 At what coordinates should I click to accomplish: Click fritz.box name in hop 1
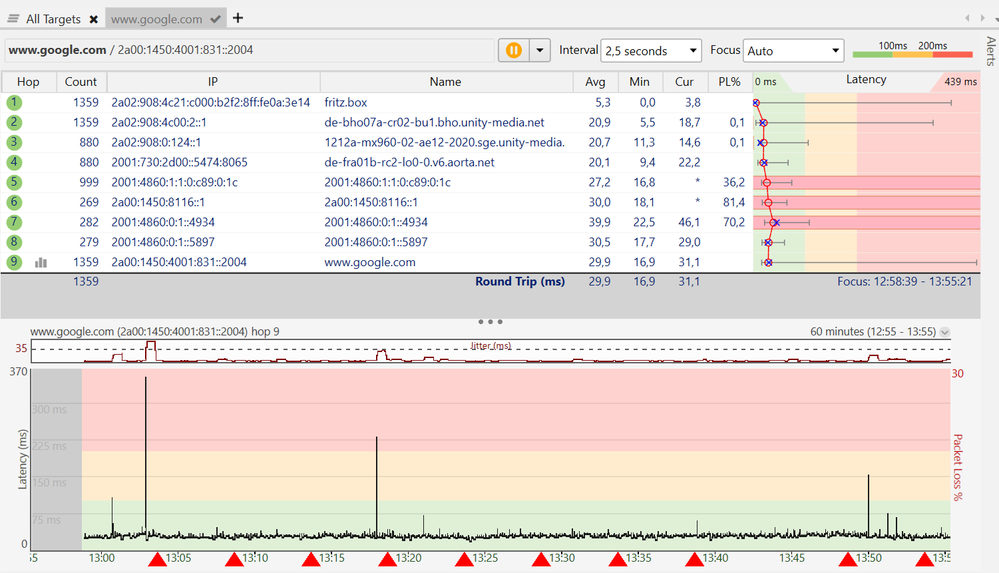coord(345,102)
